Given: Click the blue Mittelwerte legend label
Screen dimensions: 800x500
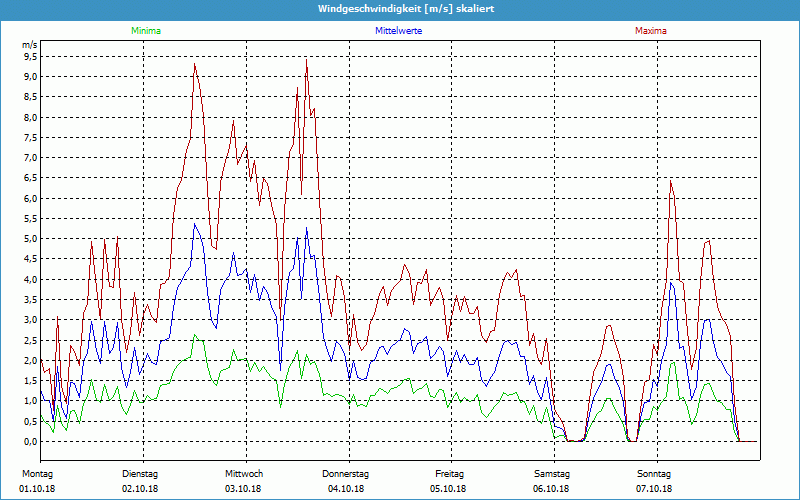Looking at the screenshot, I should point(398,31).
